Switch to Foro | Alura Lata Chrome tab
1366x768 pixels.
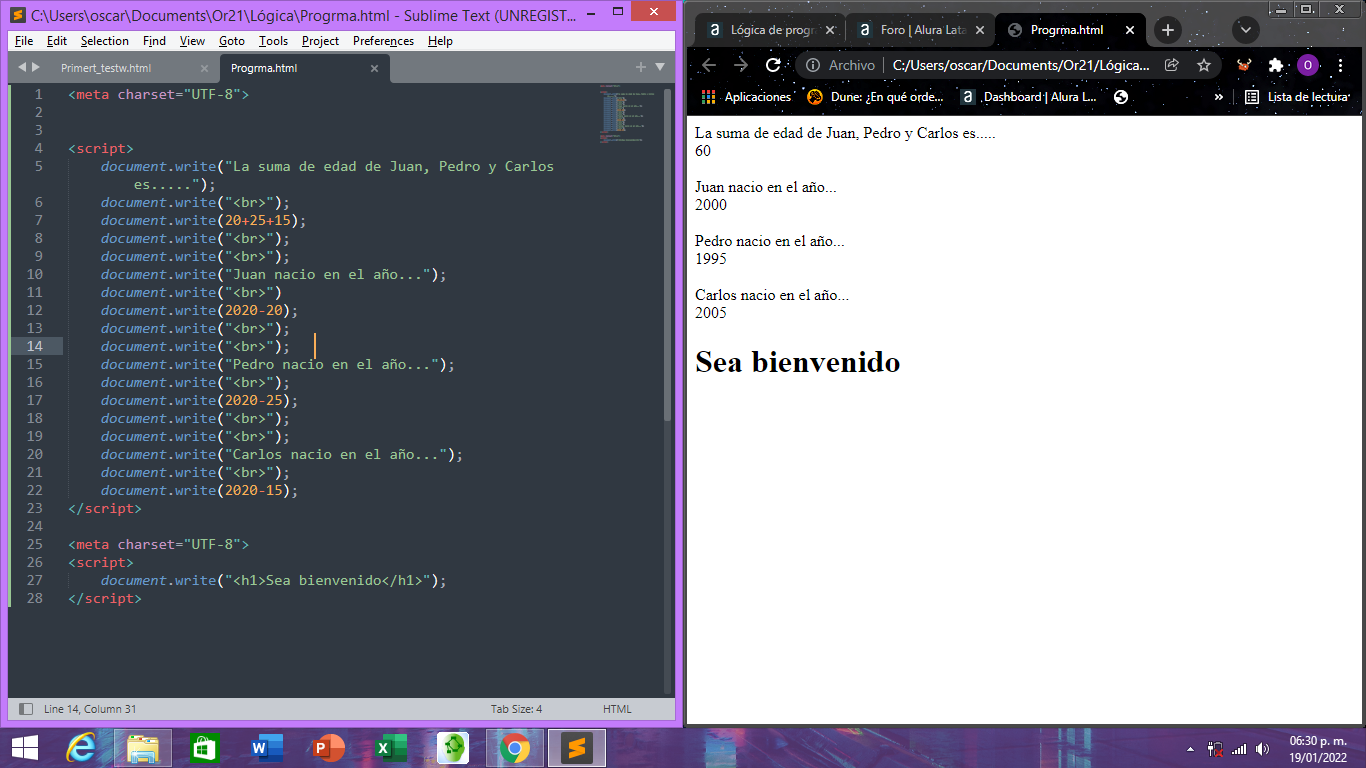pyautogui.click(x=921, y=30)
